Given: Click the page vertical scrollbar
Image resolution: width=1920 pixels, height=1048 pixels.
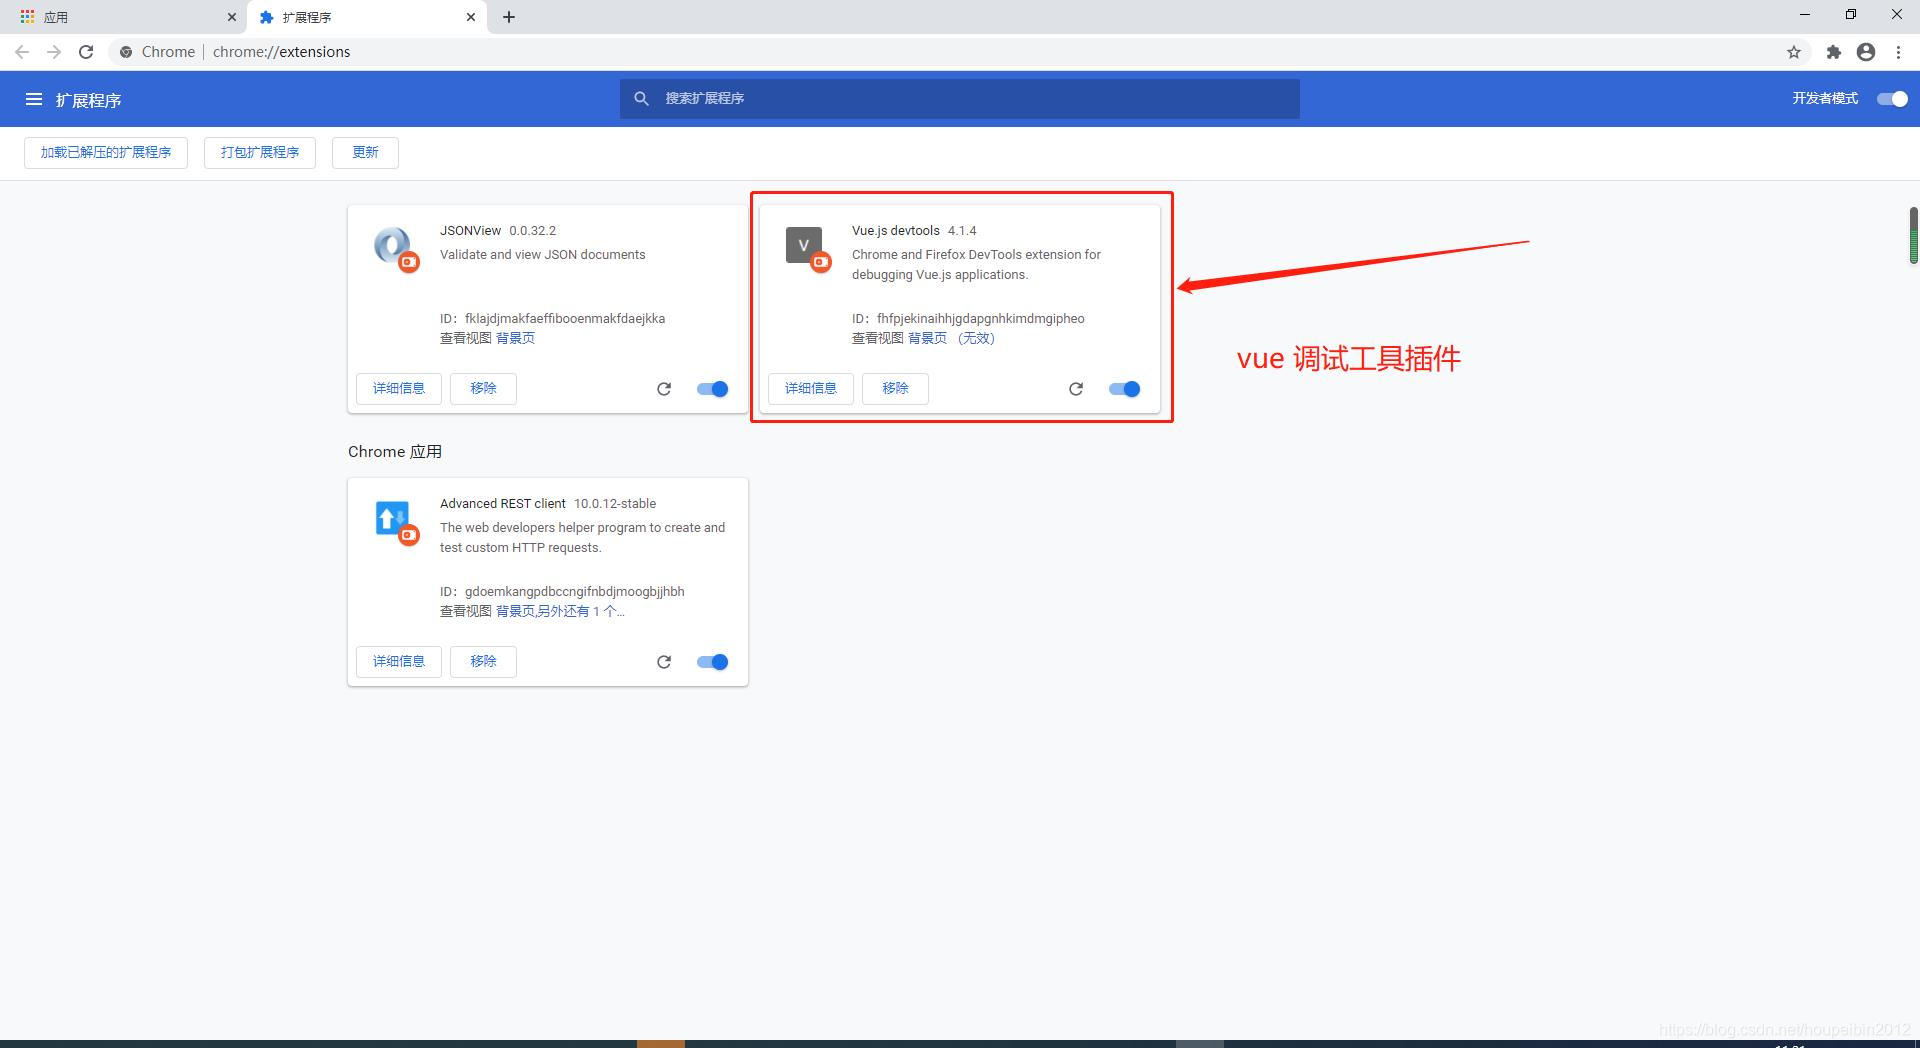Looking at the screenshot, I should click(1913, 236).
